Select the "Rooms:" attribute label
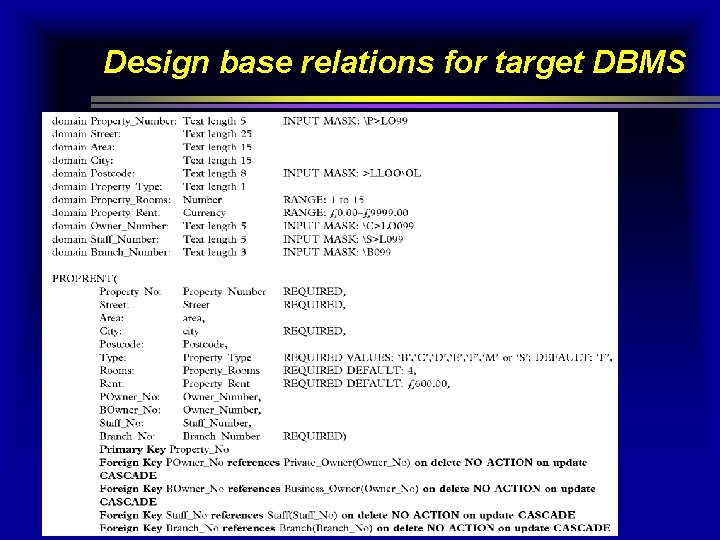Screen dimensions: 720x540 (117, 371)
